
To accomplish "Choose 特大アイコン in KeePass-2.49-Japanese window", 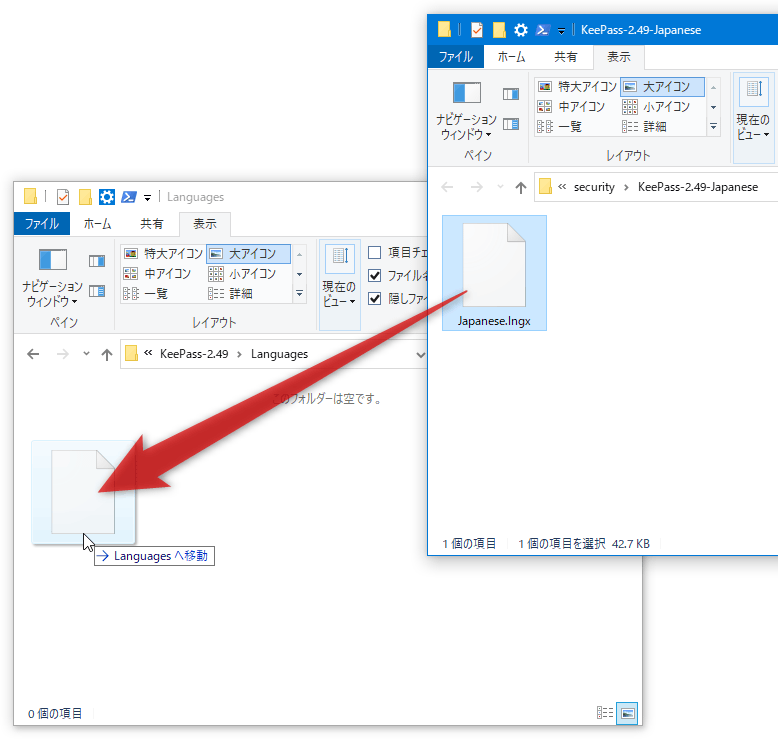I will tap(577, 87).
